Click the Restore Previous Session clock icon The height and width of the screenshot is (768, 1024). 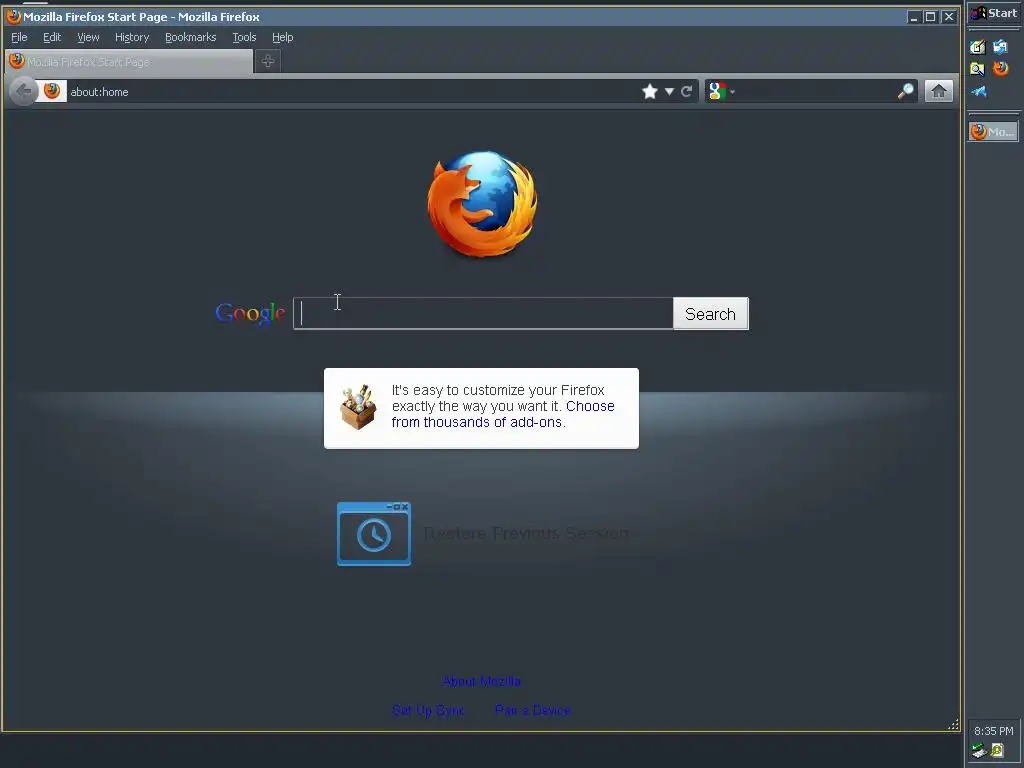pyautogui.click(x=374, y=534)
